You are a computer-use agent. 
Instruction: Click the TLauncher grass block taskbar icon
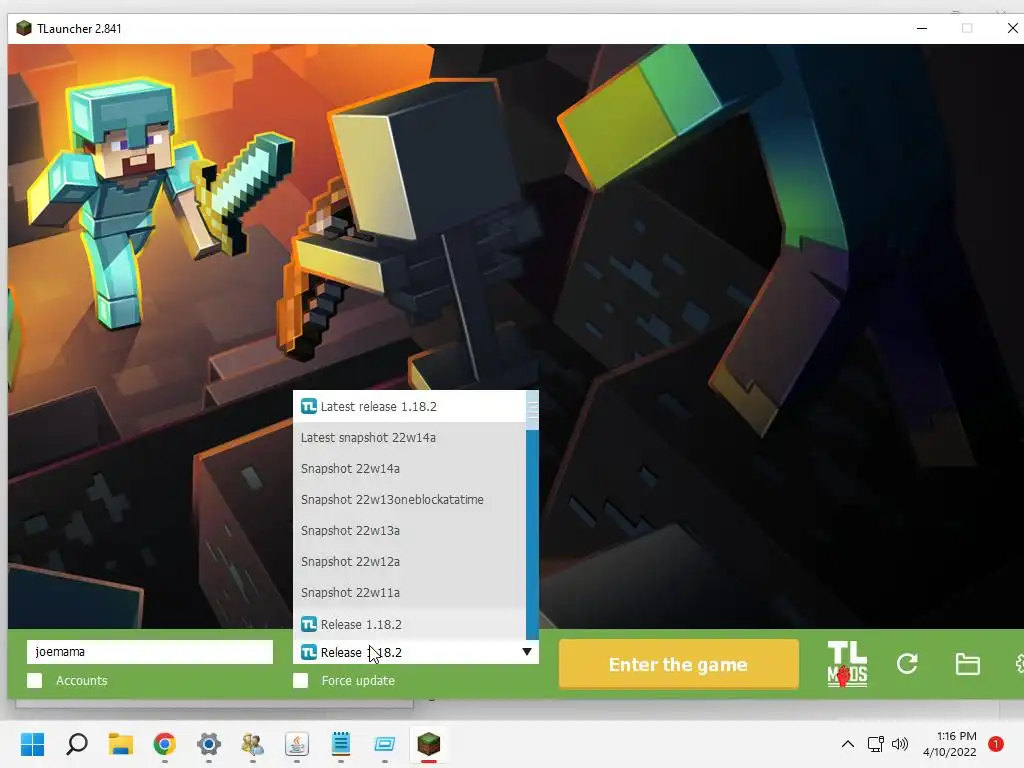429,744
